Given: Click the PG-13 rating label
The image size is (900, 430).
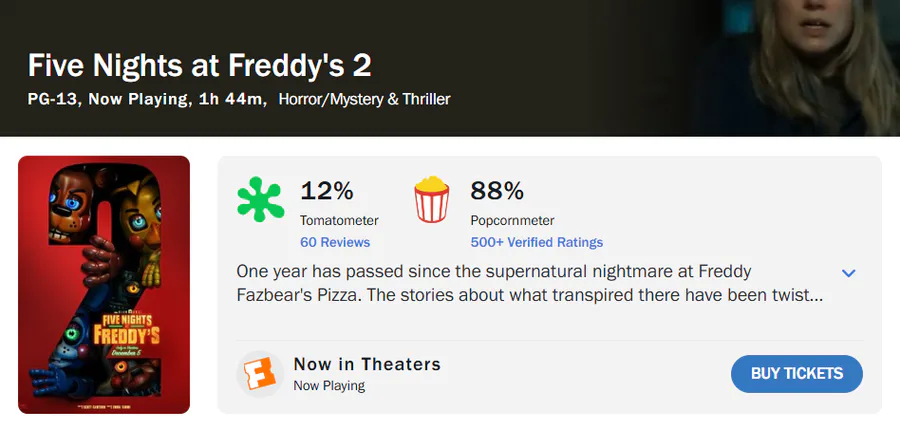Looking at the screenshot, I should tap(53, 99).
